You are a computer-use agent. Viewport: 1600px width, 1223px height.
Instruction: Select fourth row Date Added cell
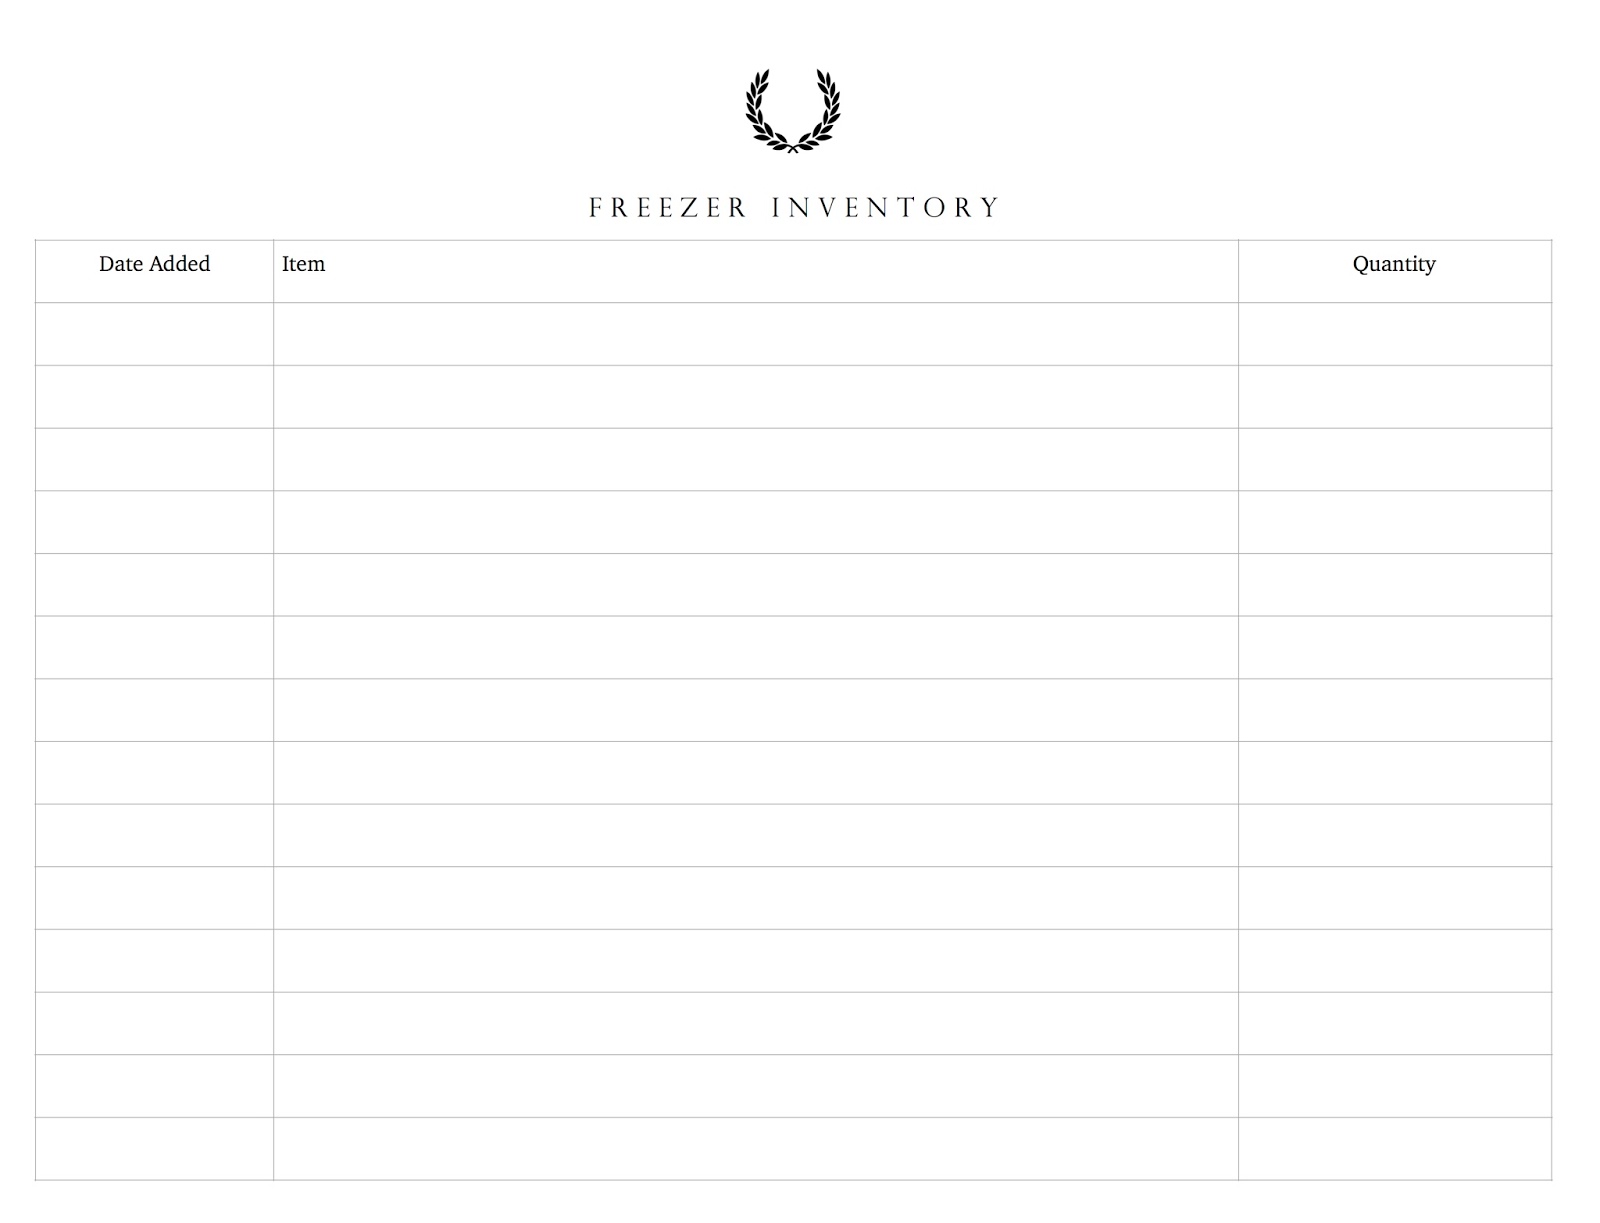click(154, 522)
